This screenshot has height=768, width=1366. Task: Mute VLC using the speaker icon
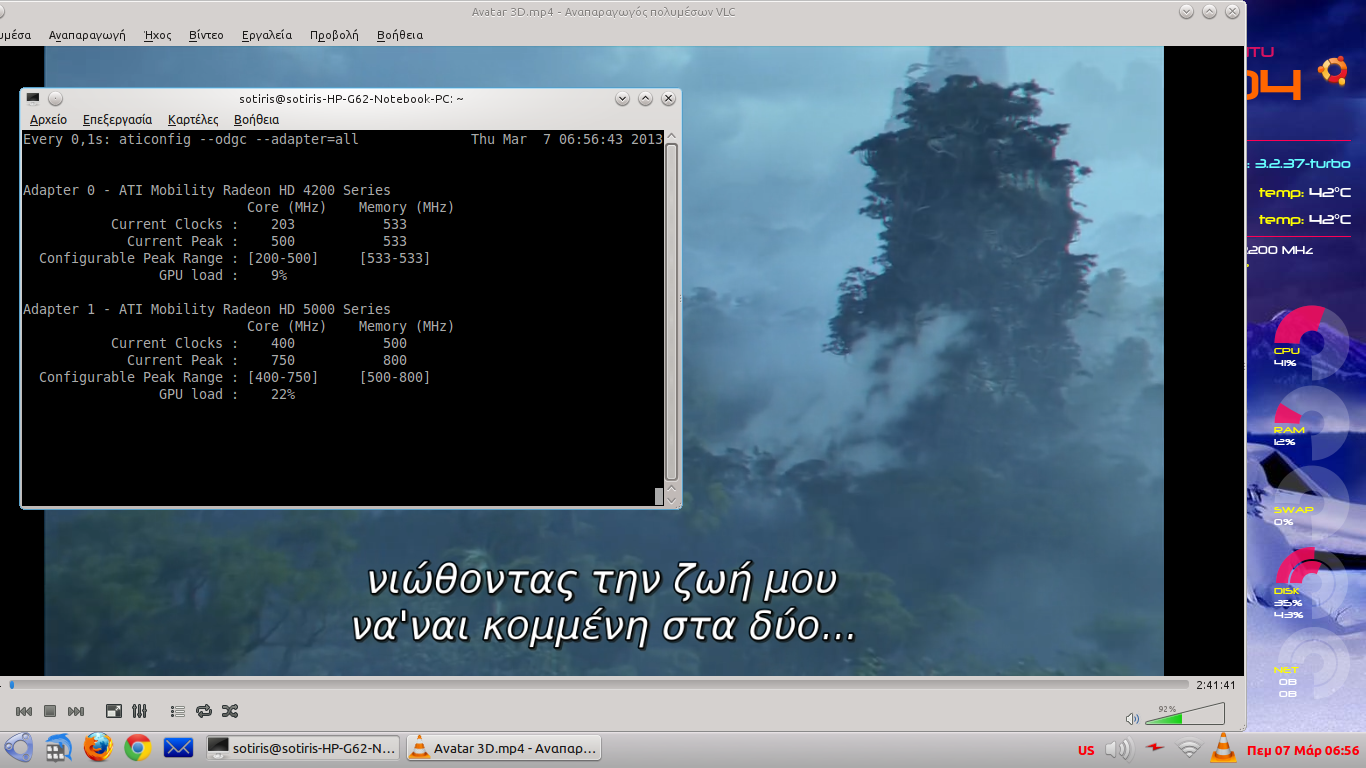(1132, 718)
